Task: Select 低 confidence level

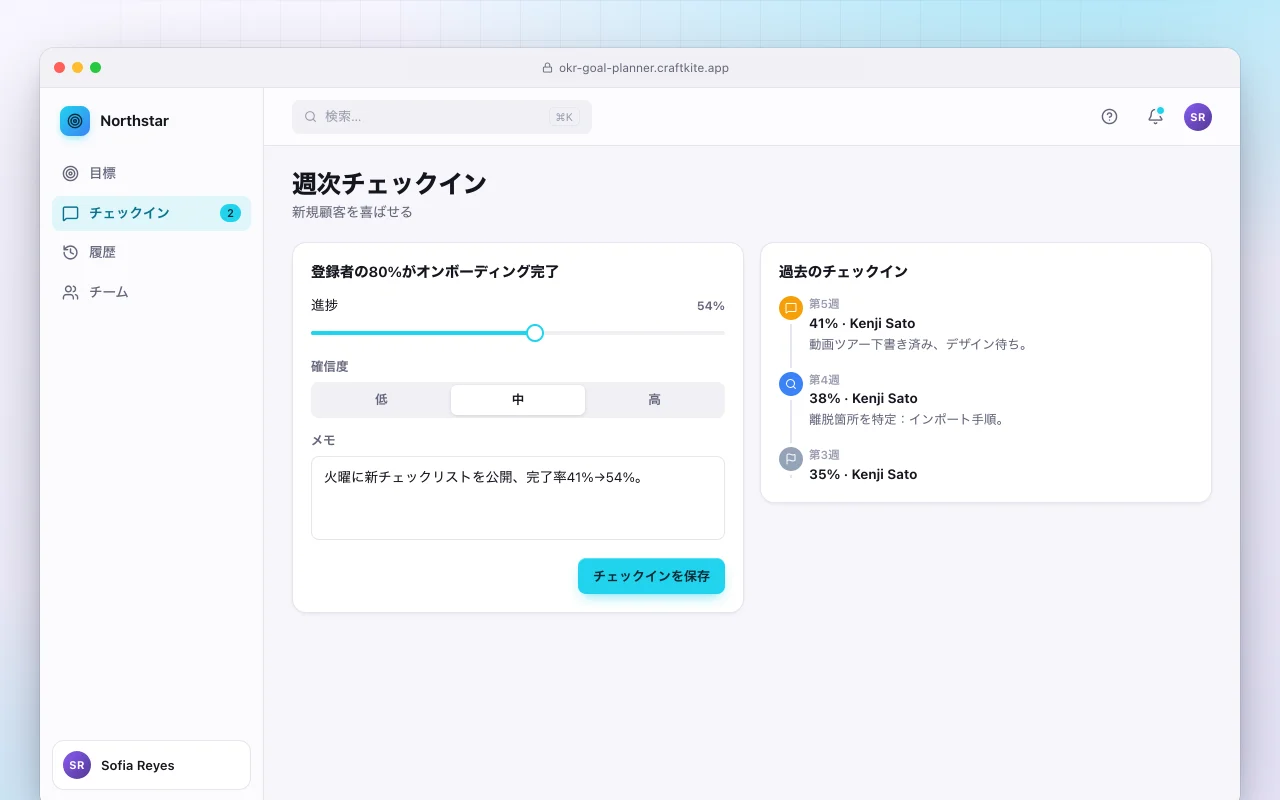Action: click(x=381, y=400)
